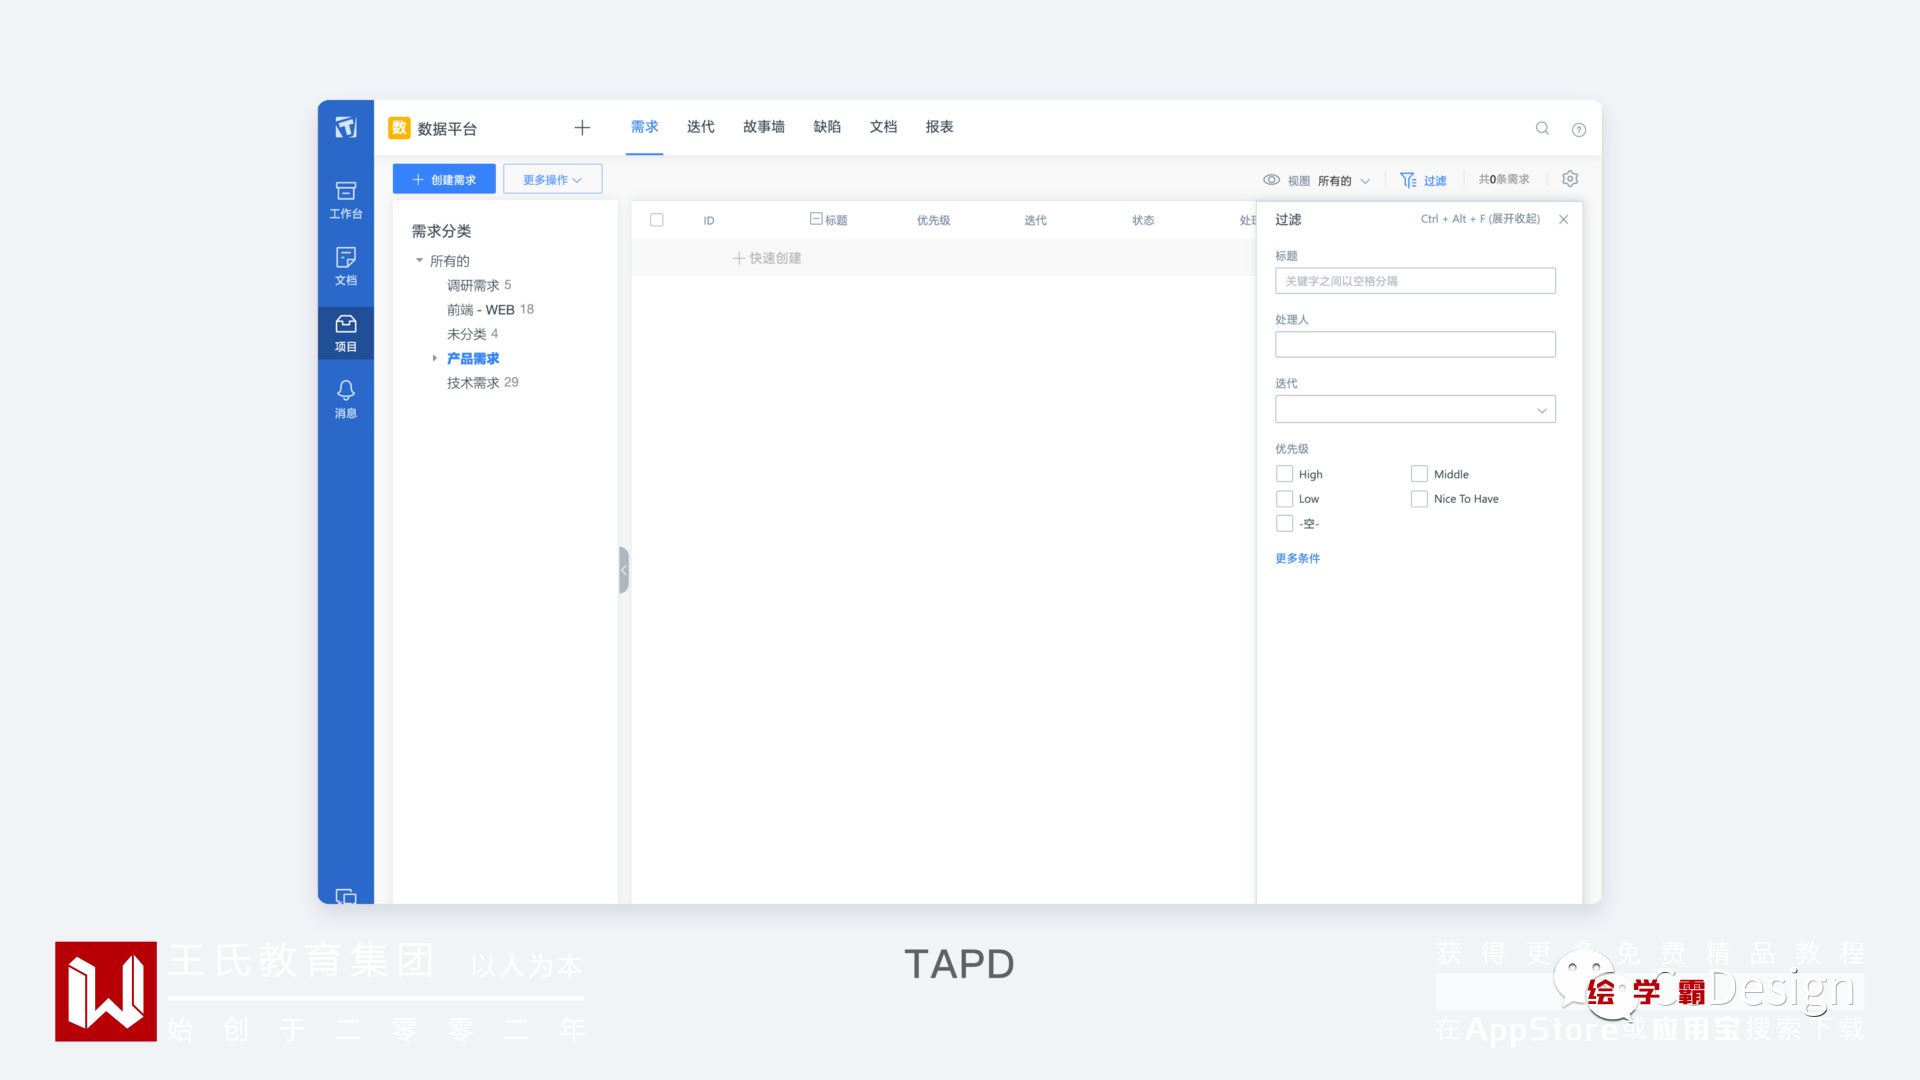Check the Nice To Have checkbox
The image size is (1920, 1080).
click(1419, 499)
